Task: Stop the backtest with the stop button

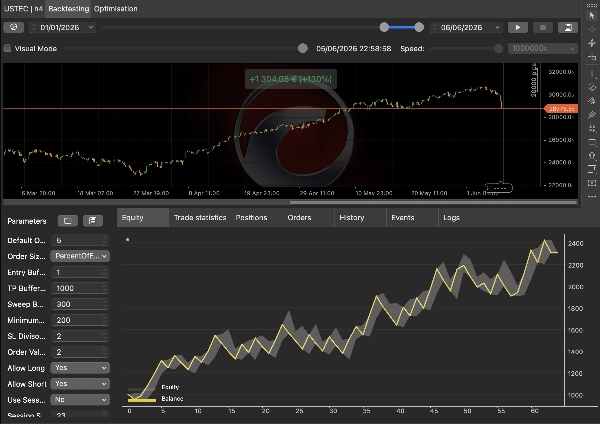Action: [x=543, y=27]
